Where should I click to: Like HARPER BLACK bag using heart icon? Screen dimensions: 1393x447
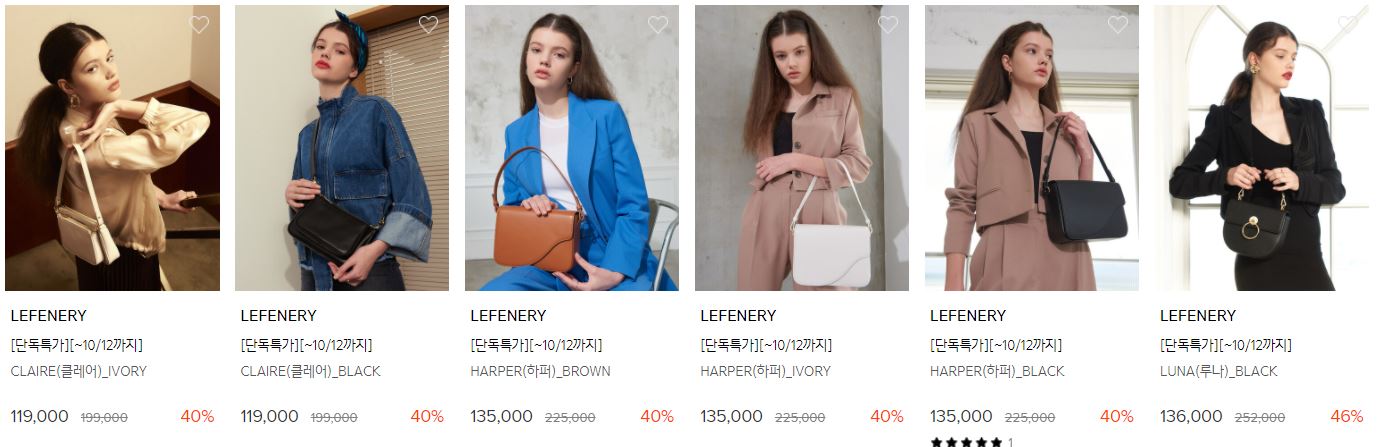[1118, 25]
